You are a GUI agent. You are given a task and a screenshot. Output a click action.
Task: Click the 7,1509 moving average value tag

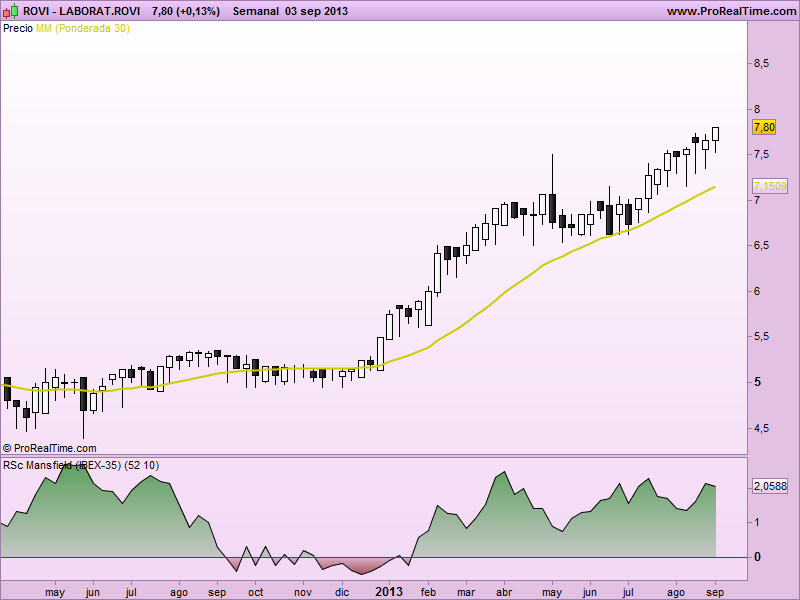point(770,186)
